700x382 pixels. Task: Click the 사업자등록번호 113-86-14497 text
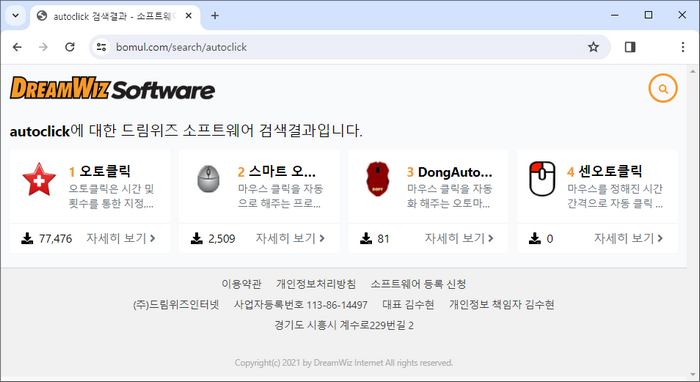301,305
